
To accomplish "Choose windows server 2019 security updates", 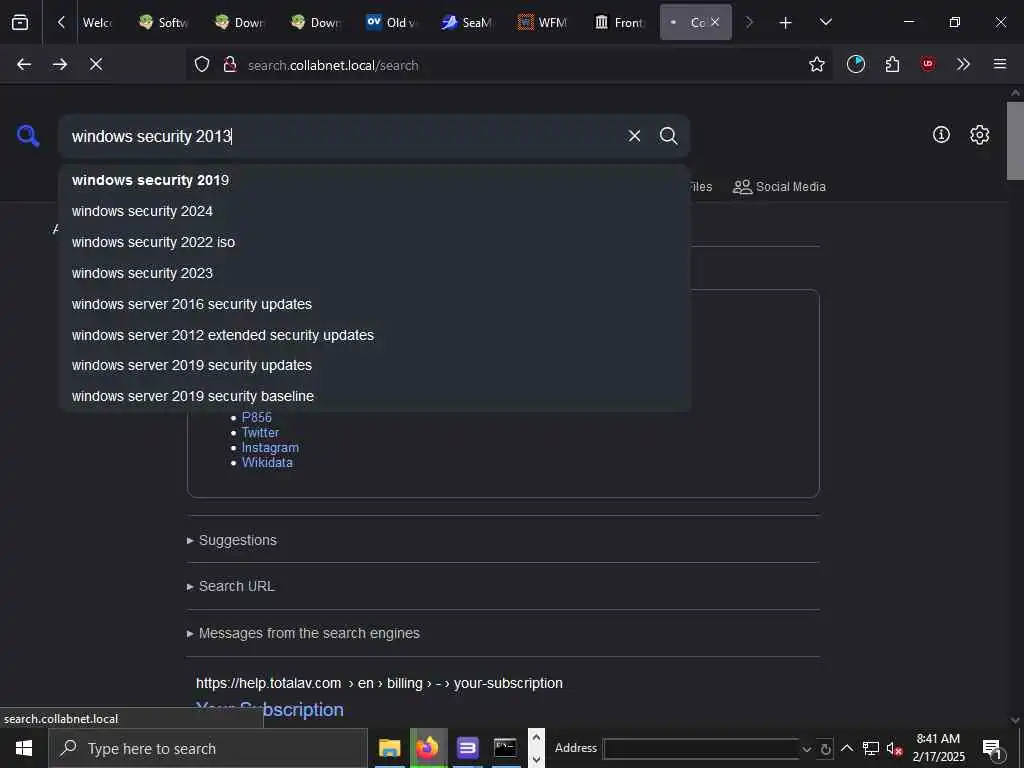I will 375,365.
